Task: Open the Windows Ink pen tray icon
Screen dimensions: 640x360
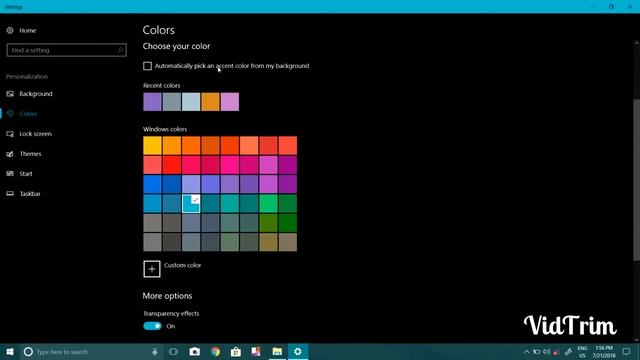Action: pos(568,352)
